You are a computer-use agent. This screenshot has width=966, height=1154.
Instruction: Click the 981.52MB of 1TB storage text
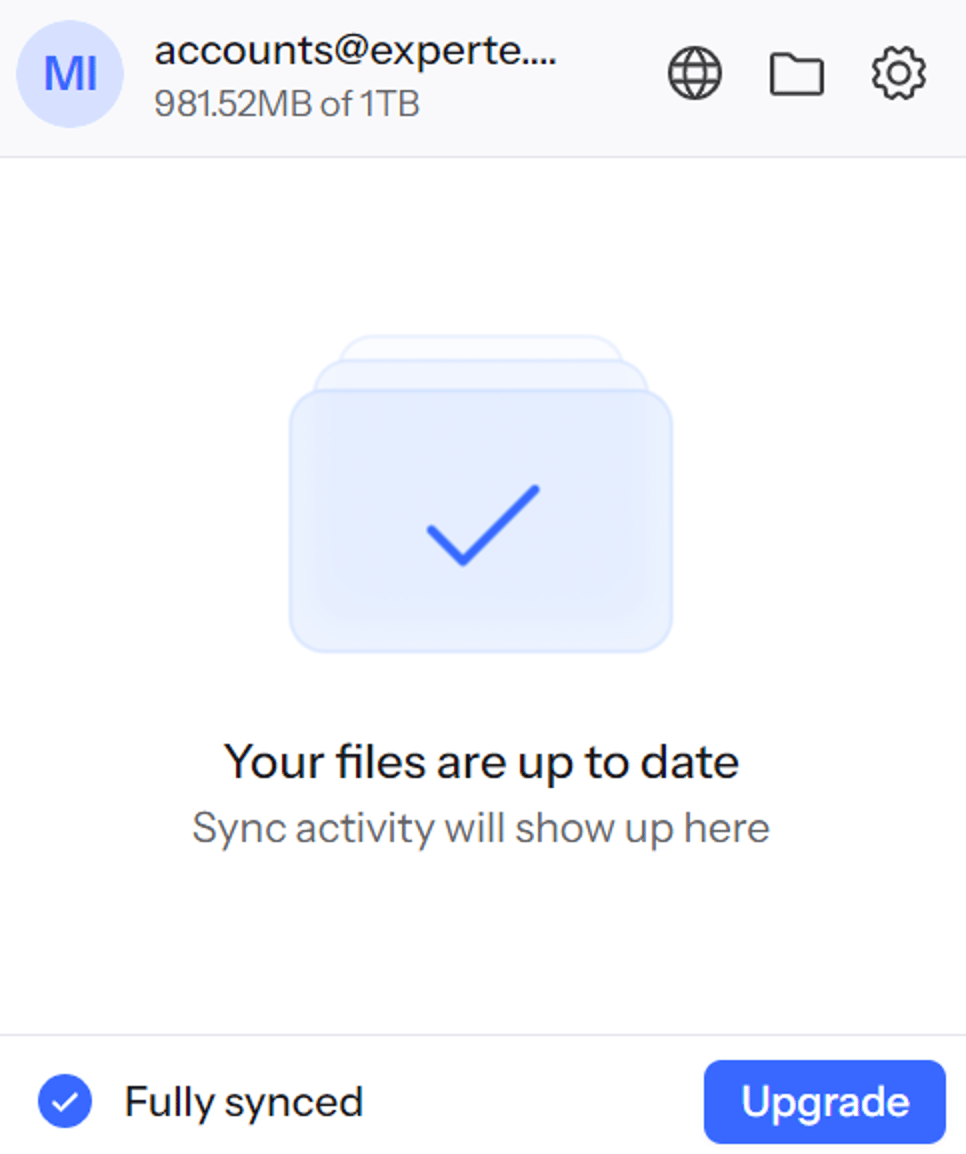[x=287, y=104]
